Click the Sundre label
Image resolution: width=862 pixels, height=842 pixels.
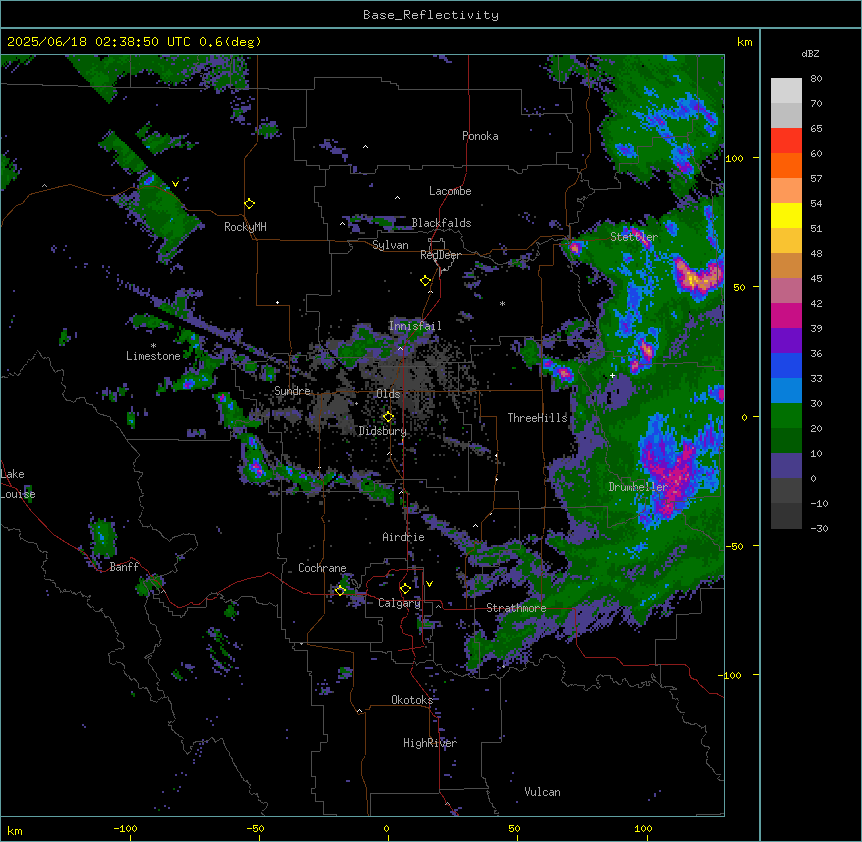(x=292, y=391)
